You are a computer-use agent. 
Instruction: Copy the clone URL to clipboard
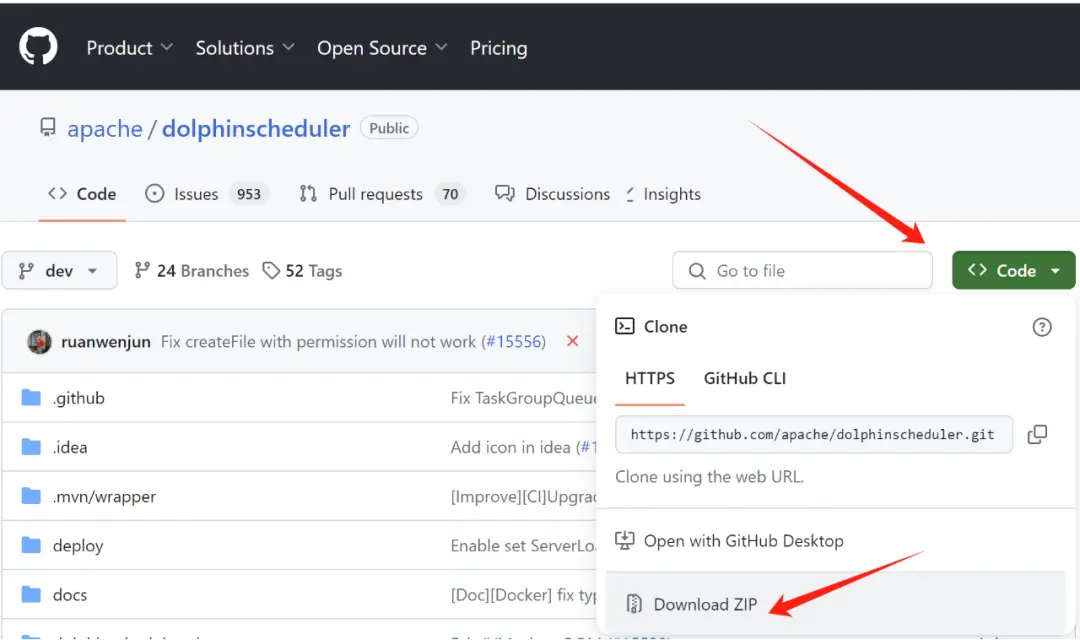coord(1038,434)
